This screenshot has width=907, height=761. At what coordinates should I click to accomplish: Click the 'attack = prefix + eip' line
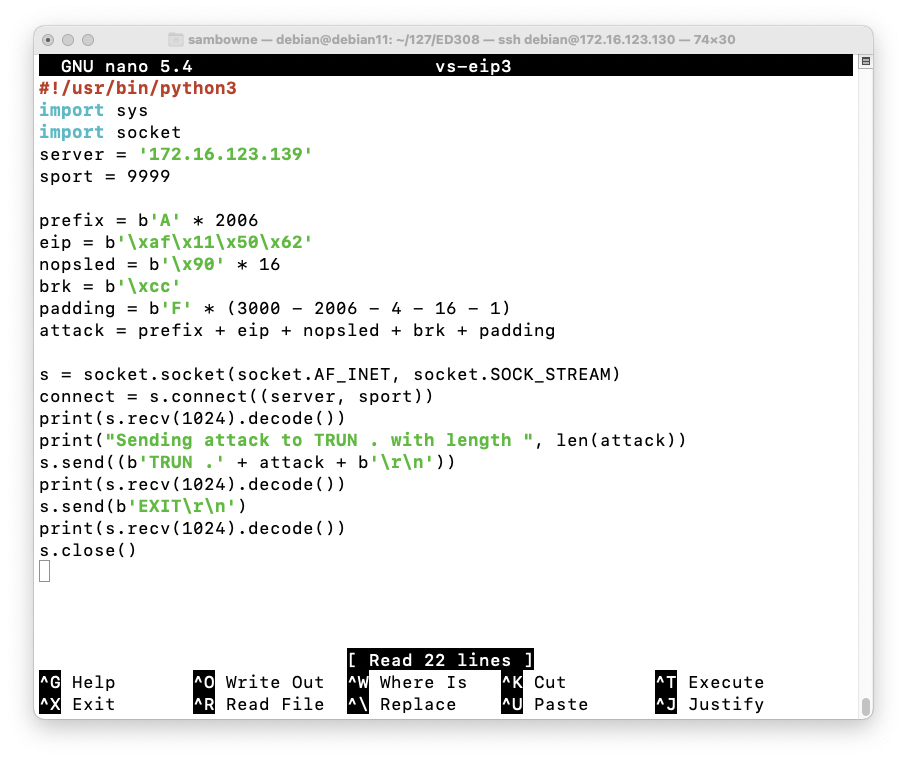(x=297, y=330)
